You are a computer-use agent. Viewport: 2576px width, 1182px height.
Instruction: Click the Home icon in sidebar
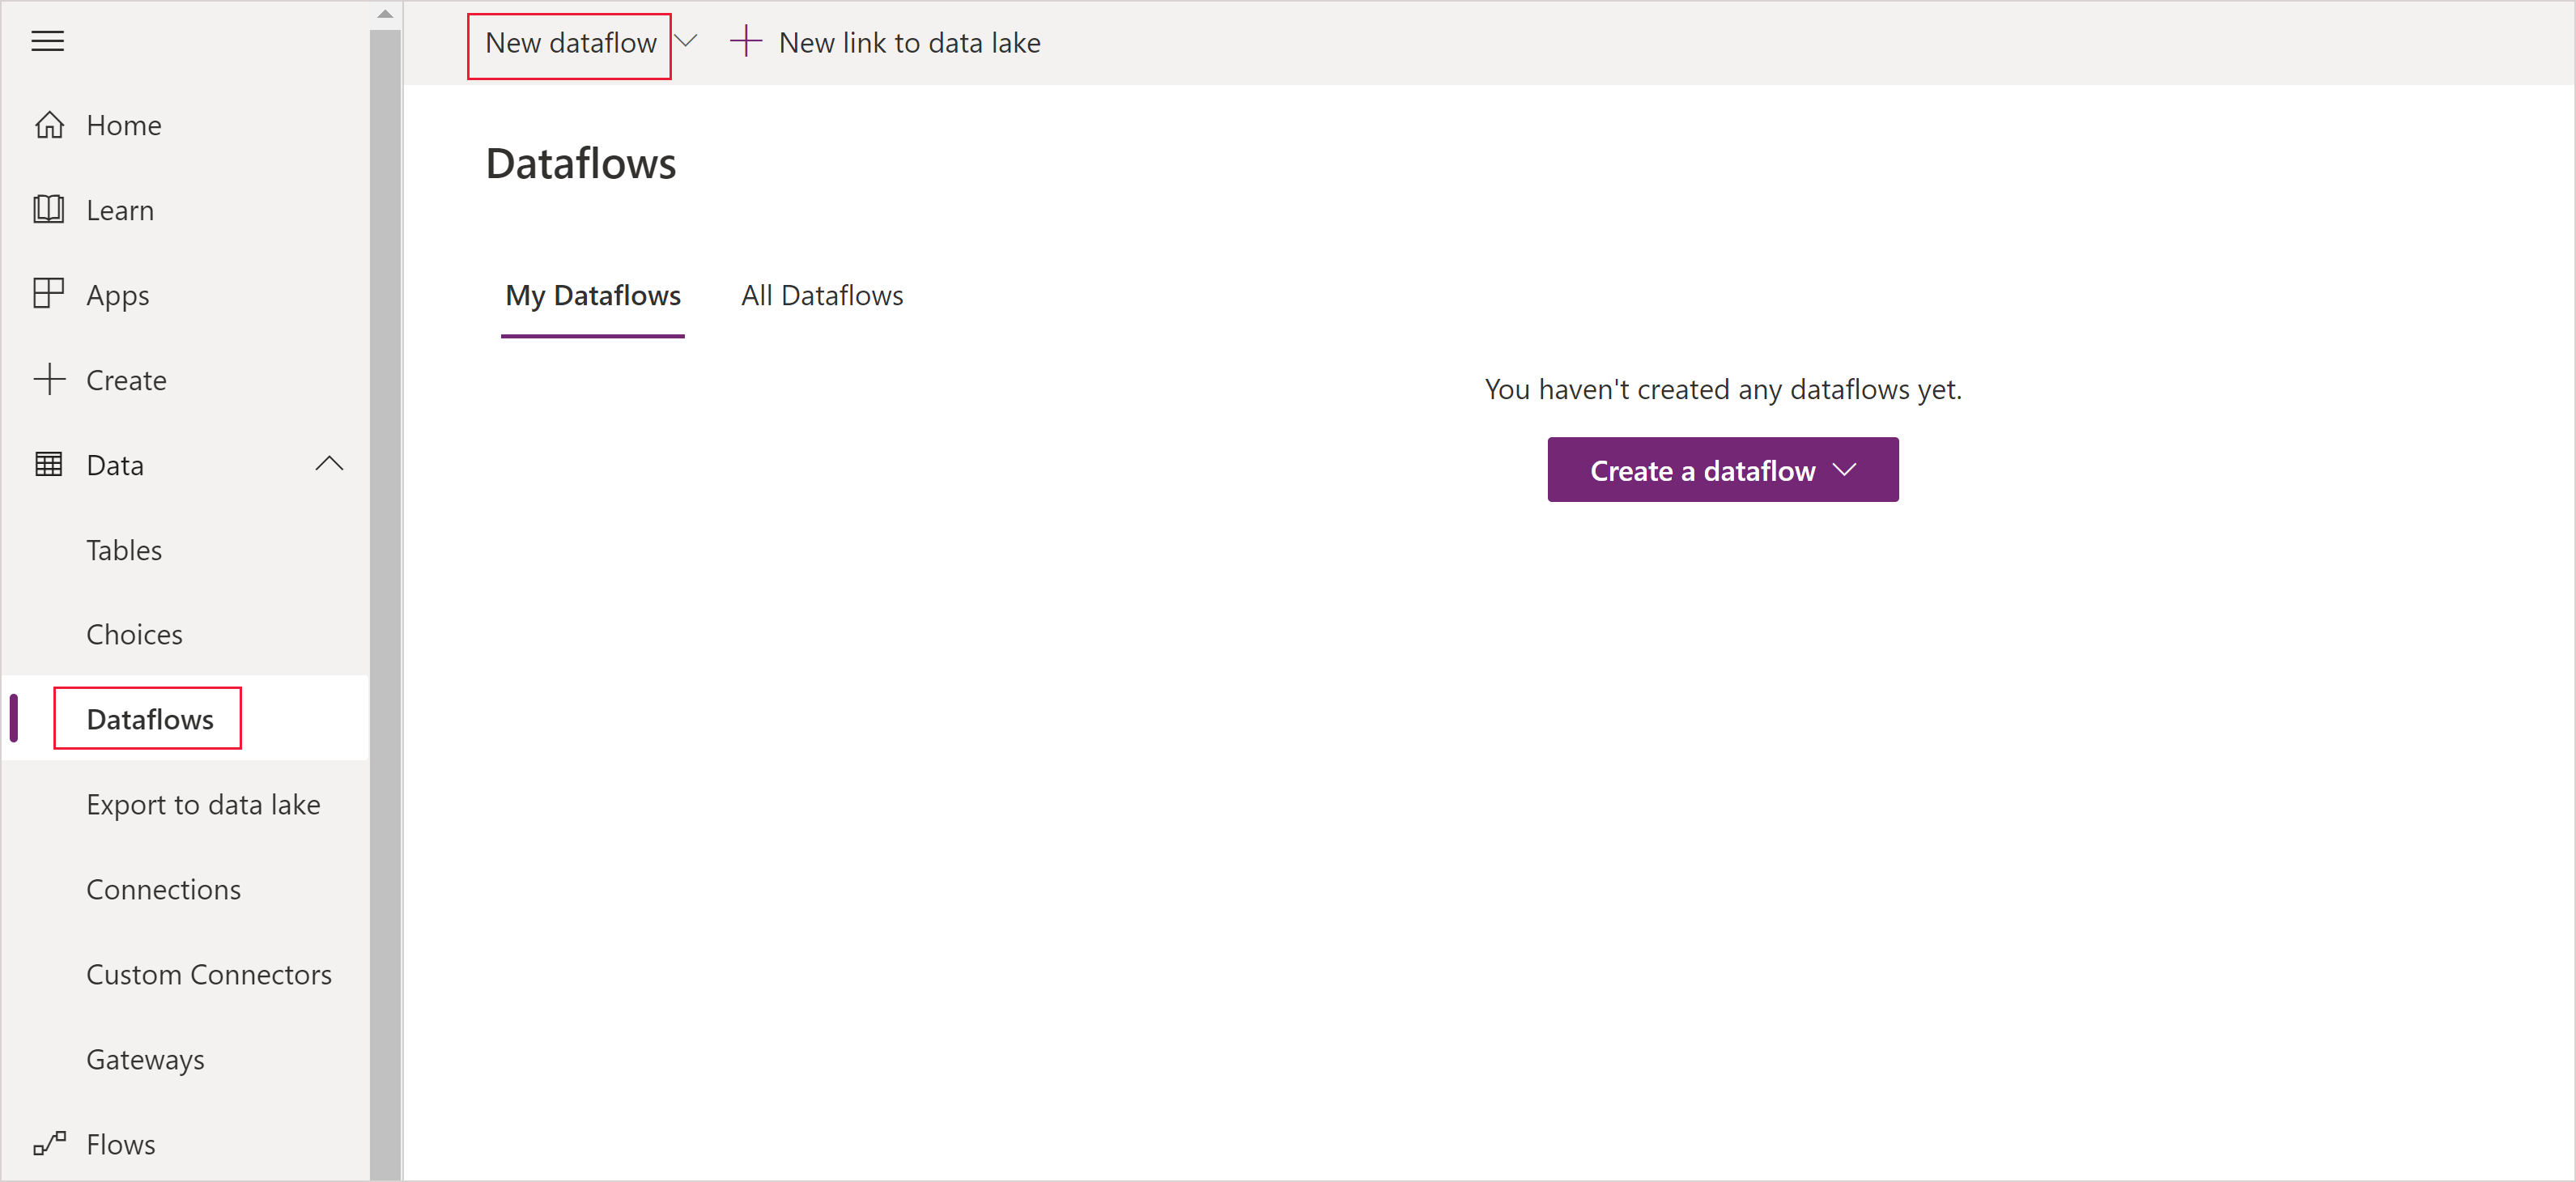click(48, 123)
